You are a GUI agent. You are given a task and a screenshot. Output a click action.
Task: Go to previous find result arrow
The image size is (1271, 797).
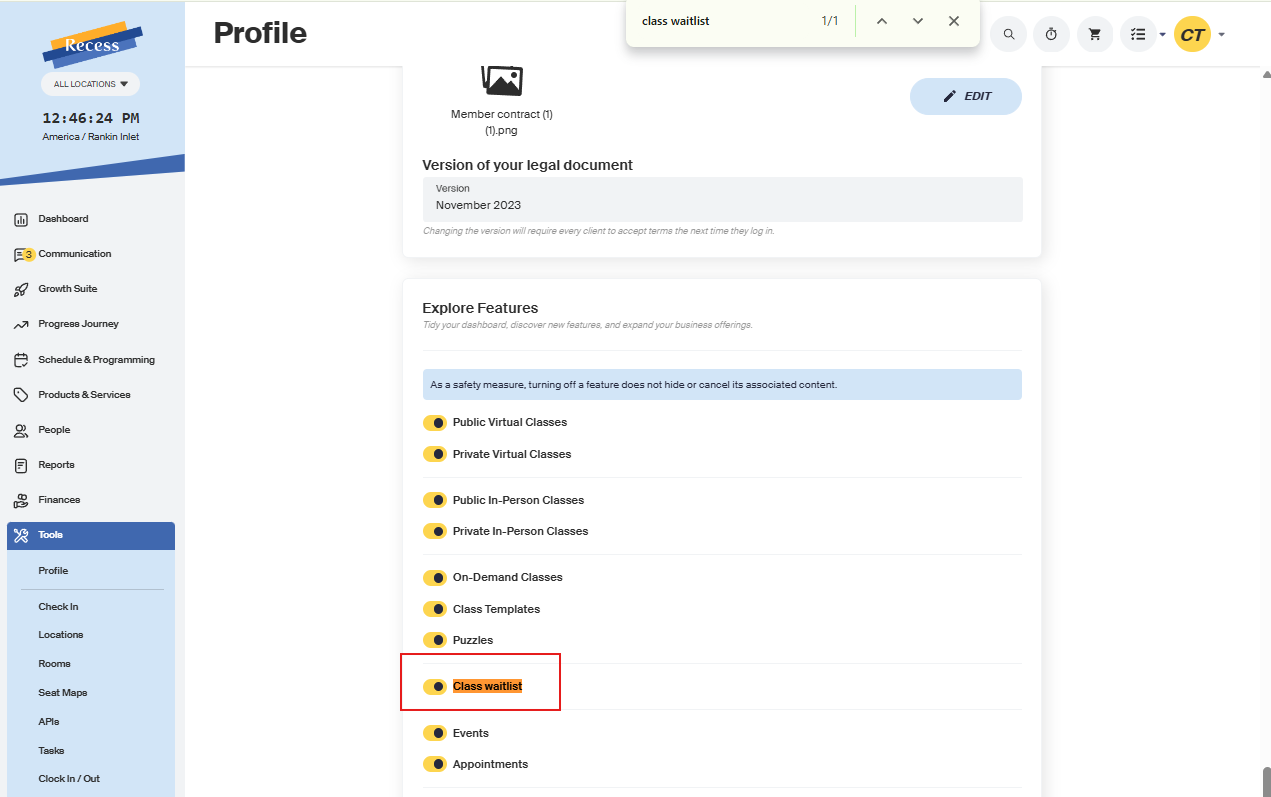coord(882,21)
